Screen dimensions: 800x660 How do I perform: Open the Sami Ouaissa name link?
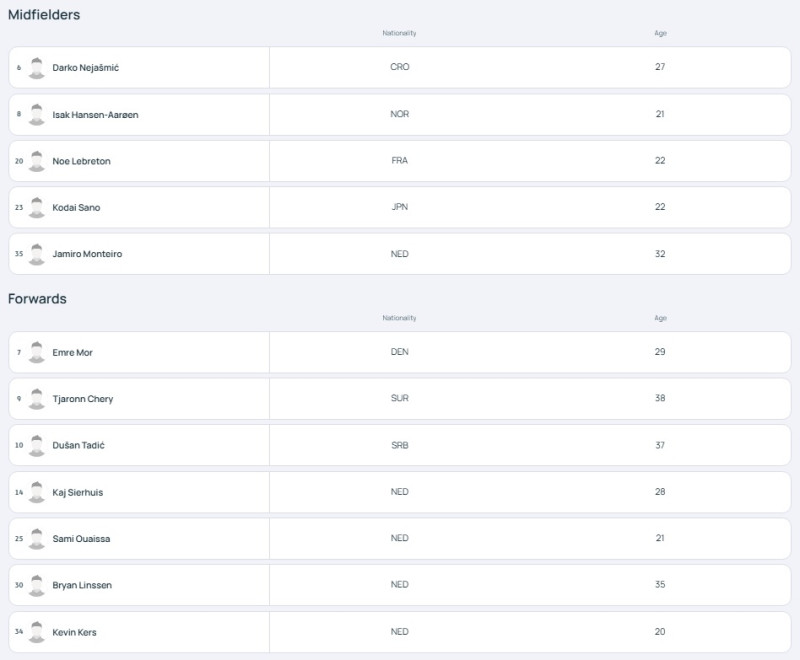click(81, 539)
